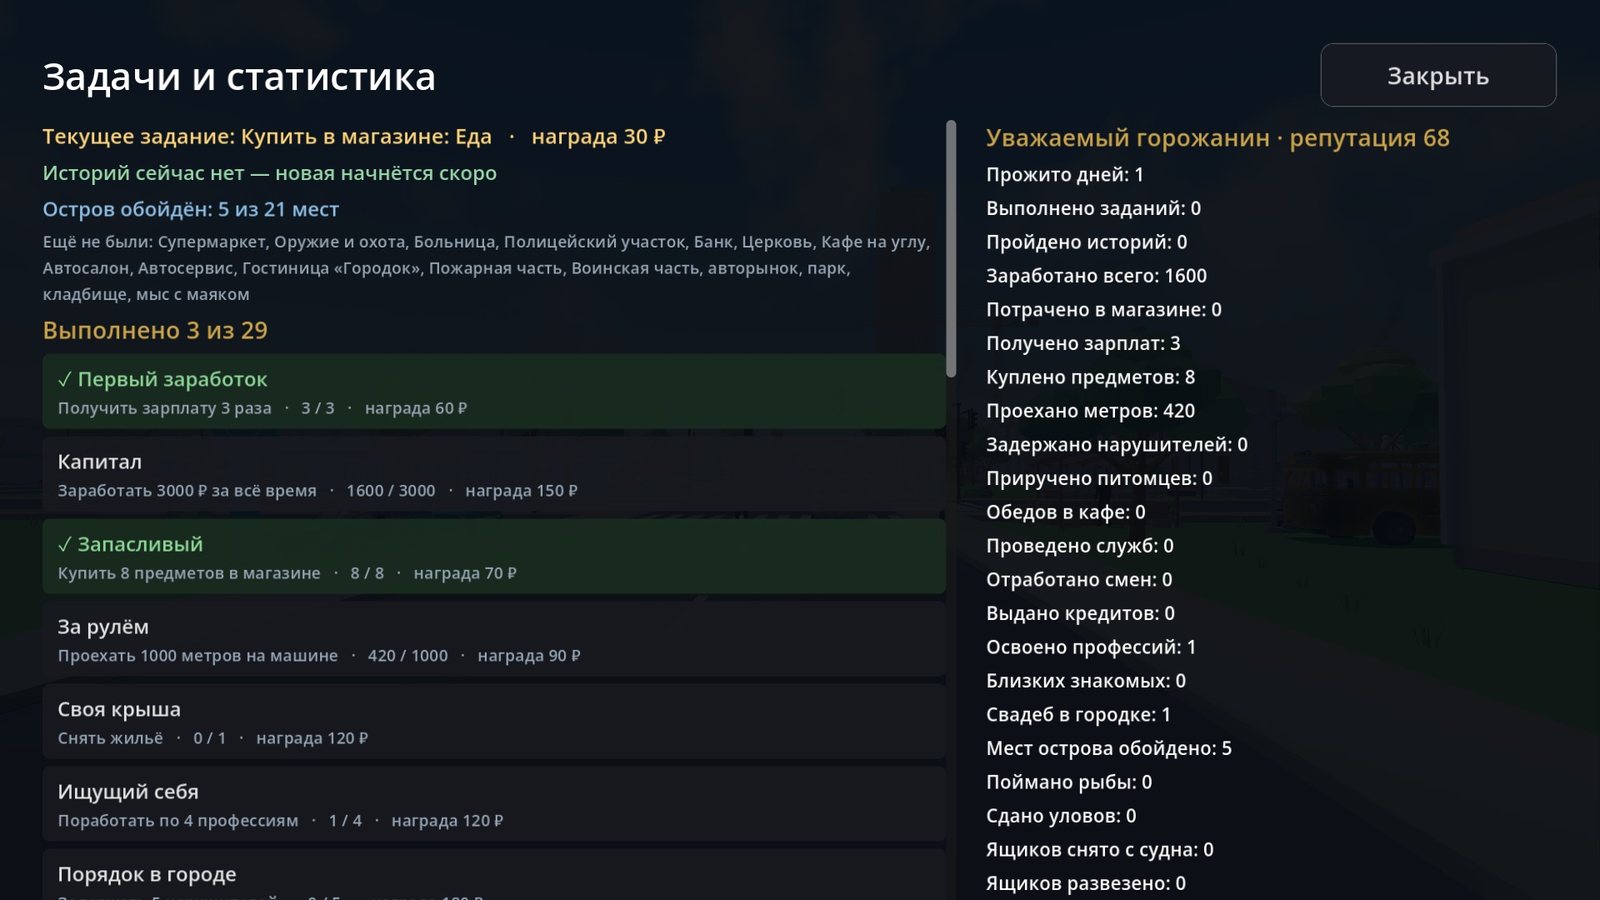Viewport: 1600px width, 900px height.
Task: Click the task list scrollbar thumb
Action: (951, 249)
